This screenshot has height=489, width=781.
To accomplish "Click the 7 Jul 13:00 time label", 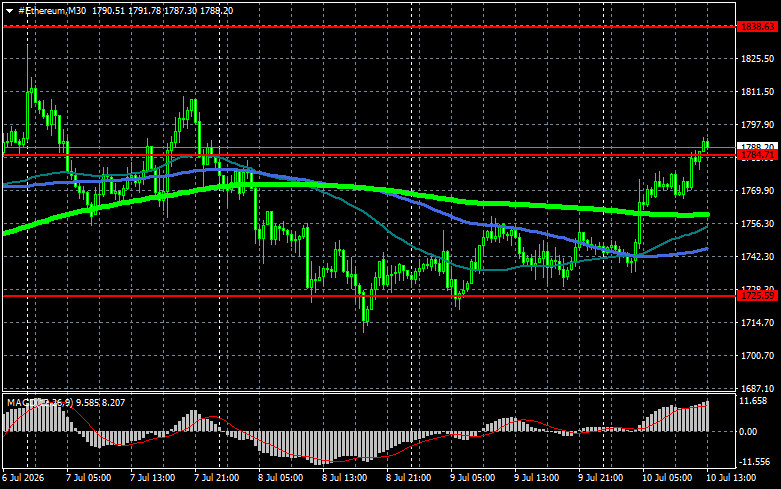I will [152, 478].
